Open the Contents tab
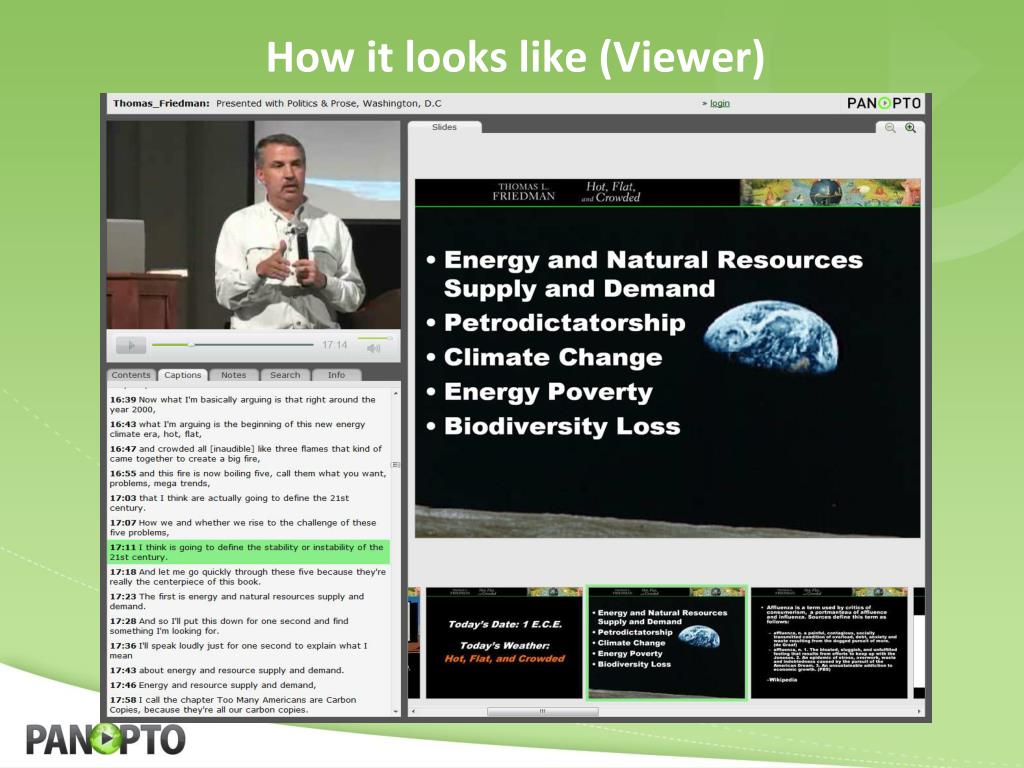The height and width of the screenshot is (768, 1024). (x=131, y=375)
